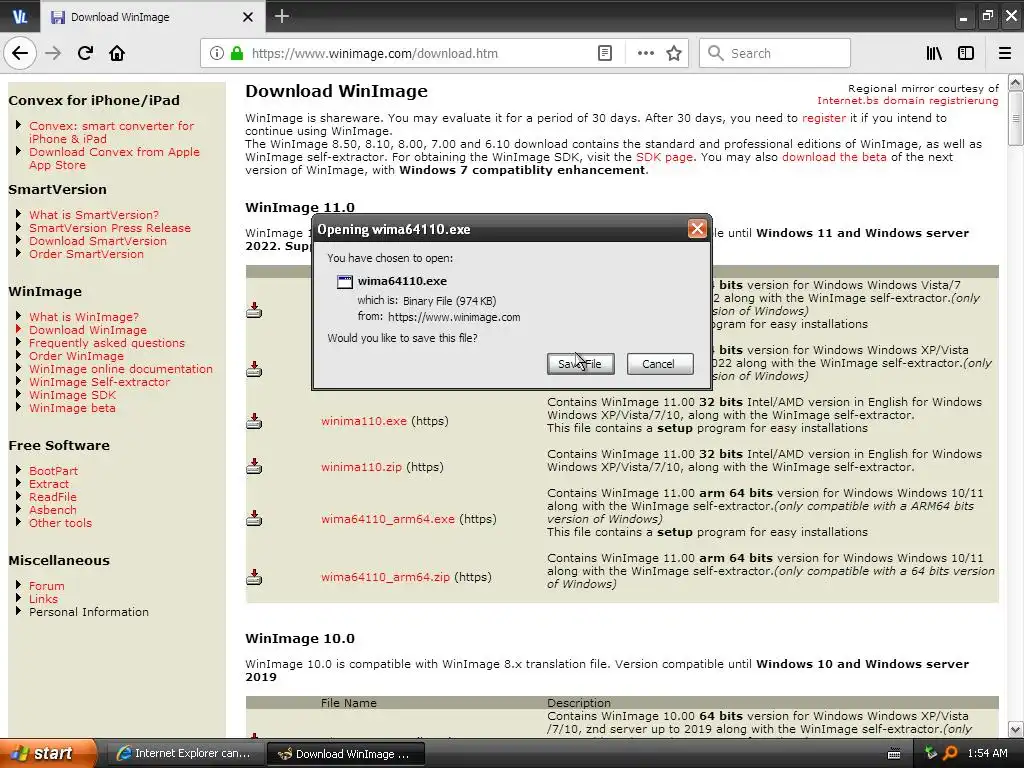This screenshot has height=768, width=1024.
Task: Open Download Convex from Apple App Store
Action: tap(114, 159)
